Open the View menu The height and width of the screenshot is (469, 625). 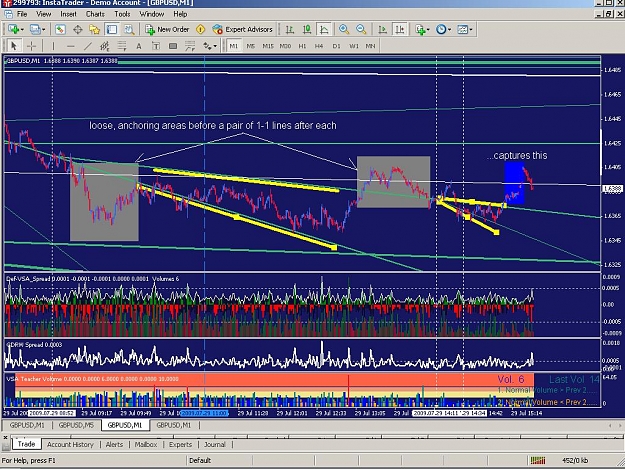43,14
